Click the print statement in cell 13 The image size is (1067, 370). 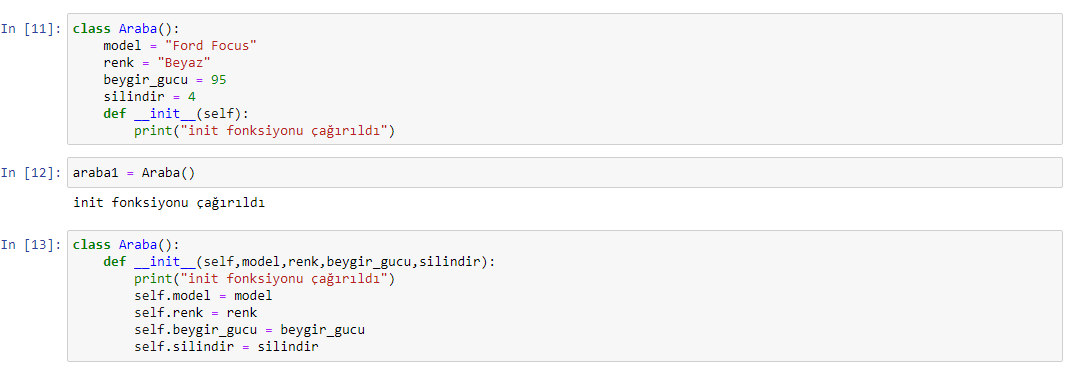[x=265, y=279]
